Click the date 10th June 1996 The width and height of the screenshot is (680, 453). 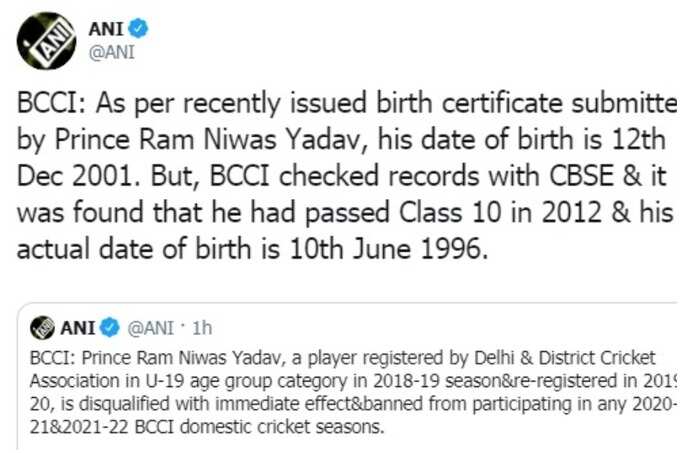385,249
